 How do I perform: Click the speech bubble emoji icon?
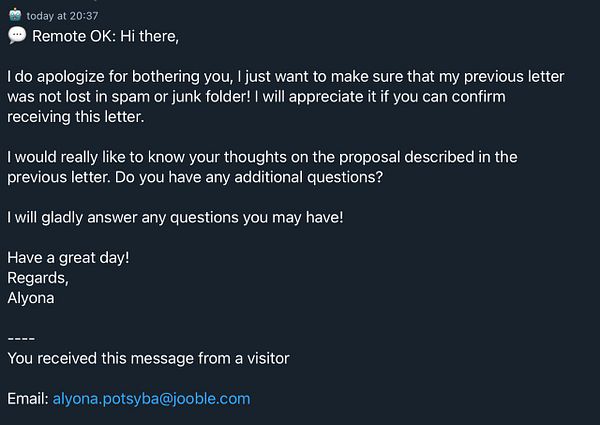16,36
